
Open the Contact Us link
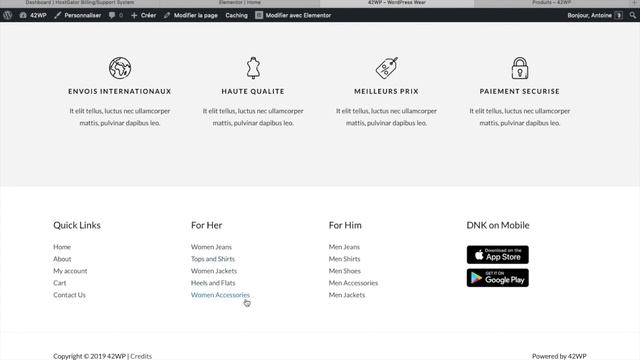click(69, 295)
